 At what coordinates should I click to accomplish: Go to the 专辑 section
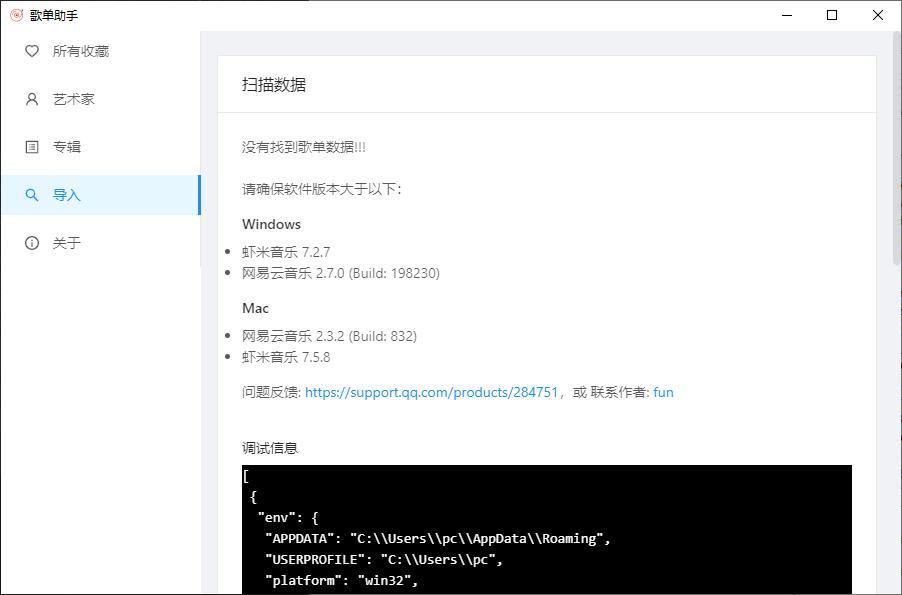click(x=101, y=147)
